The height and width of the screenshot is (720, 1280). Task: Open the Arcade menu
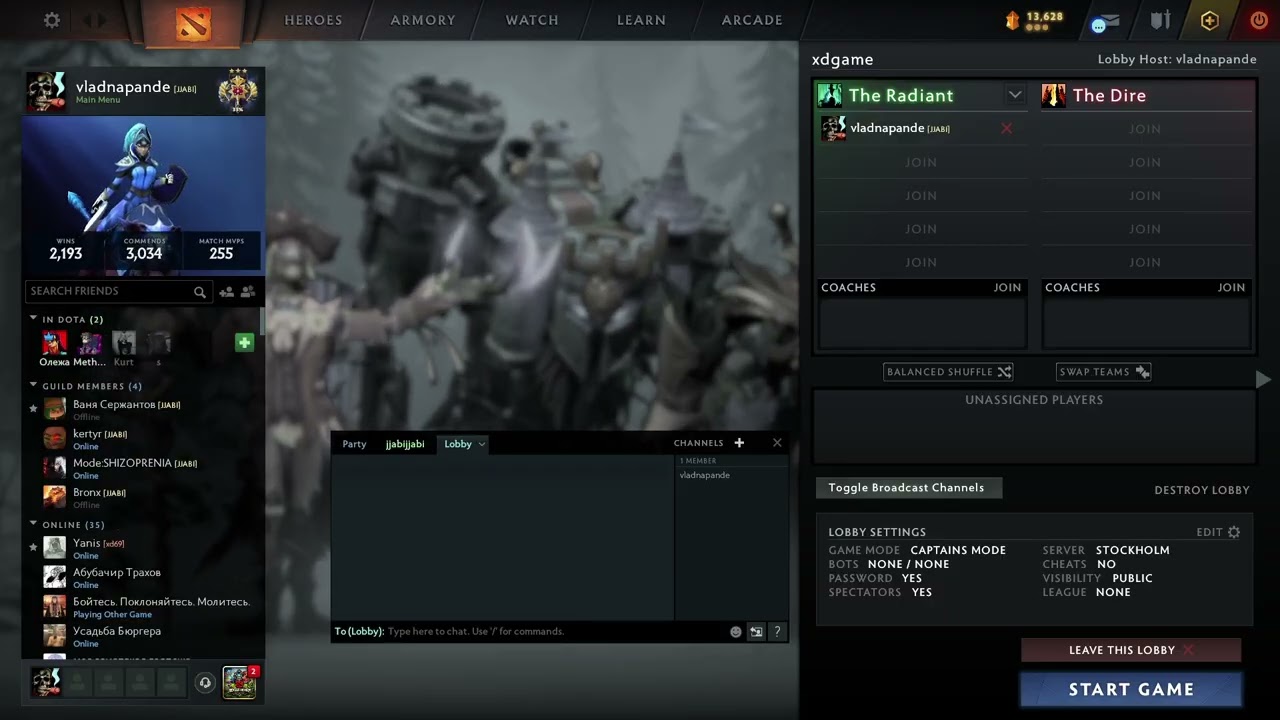pyautogui.click(x=752, y=20)
